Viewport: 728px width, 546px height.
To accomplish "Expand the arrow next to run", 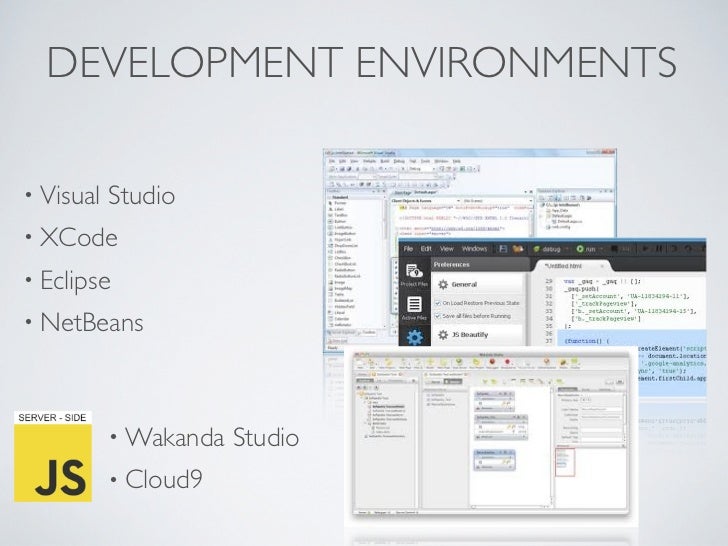I will point(601,249).
